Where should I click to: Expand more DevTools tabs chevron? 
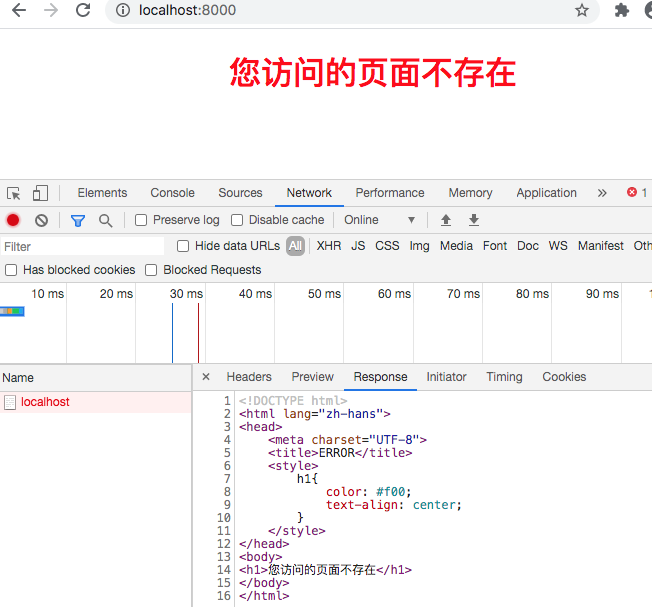602,193
